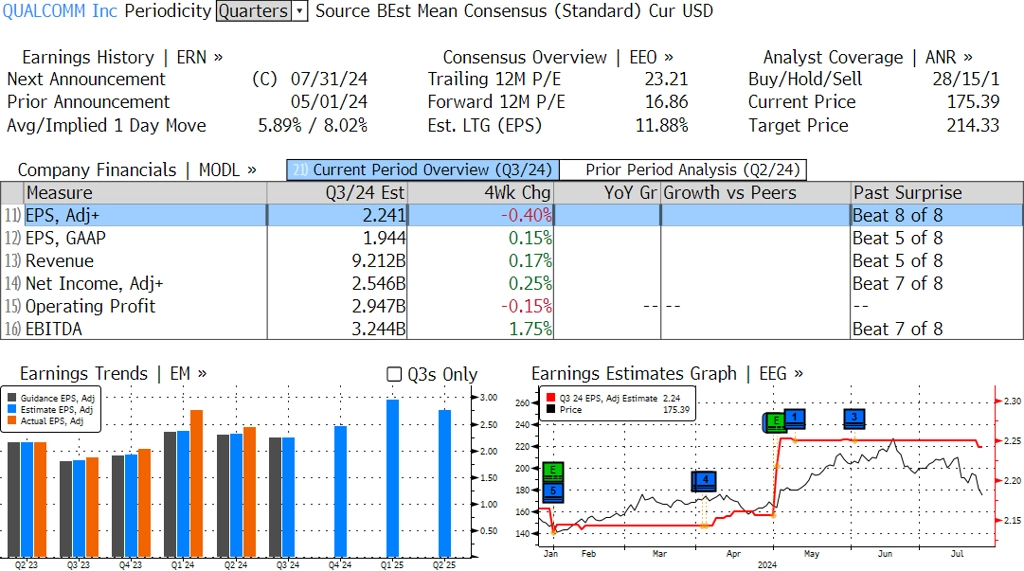Enable the Q3s Only checkbox

[x=394, y=374]
